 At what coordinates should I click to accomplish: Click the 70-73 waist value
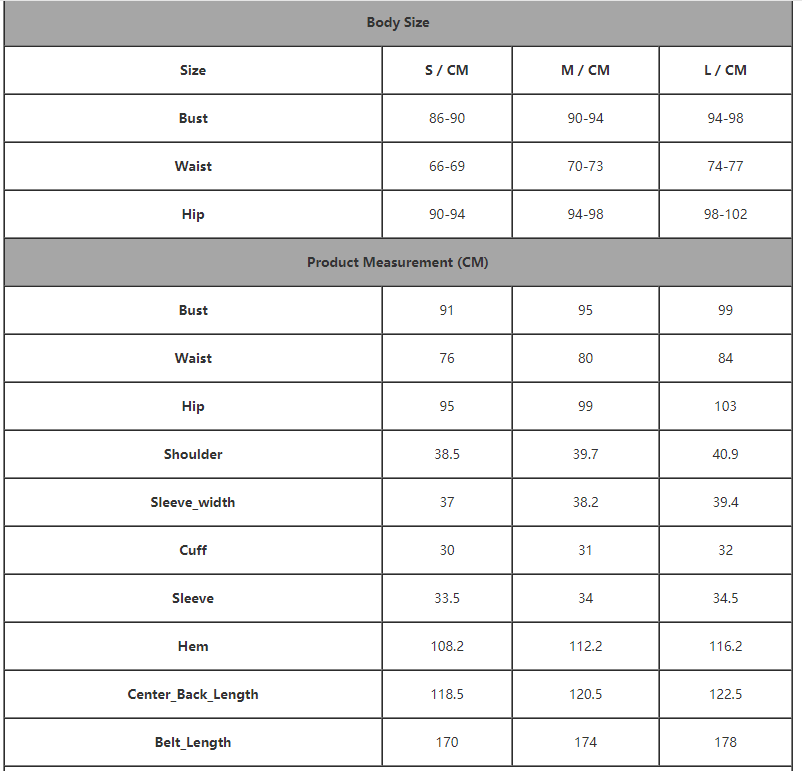pyautogui.click(x=585, y=166)
